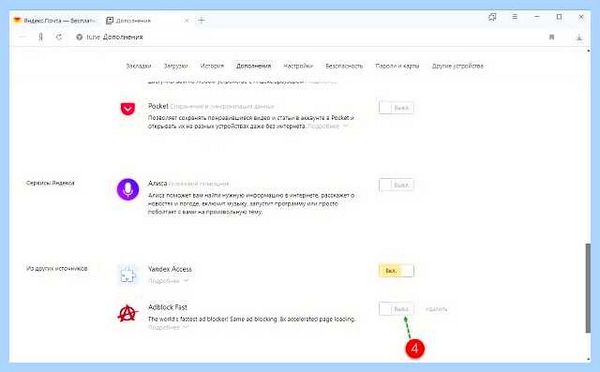Screen dimensions: 600x372
Task: Click the Pocket extension icon
Action: (128, 109)
